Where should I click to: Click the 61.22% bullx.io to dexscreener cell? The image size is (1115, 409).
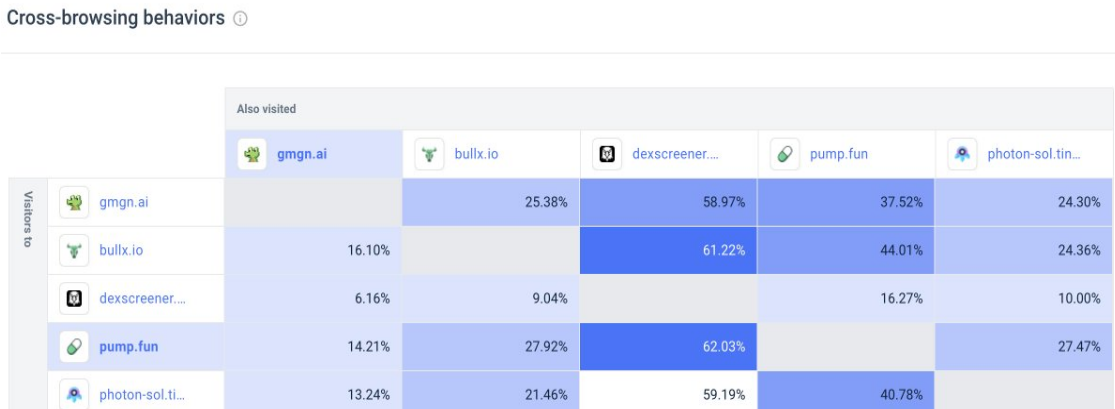point(668,250)
